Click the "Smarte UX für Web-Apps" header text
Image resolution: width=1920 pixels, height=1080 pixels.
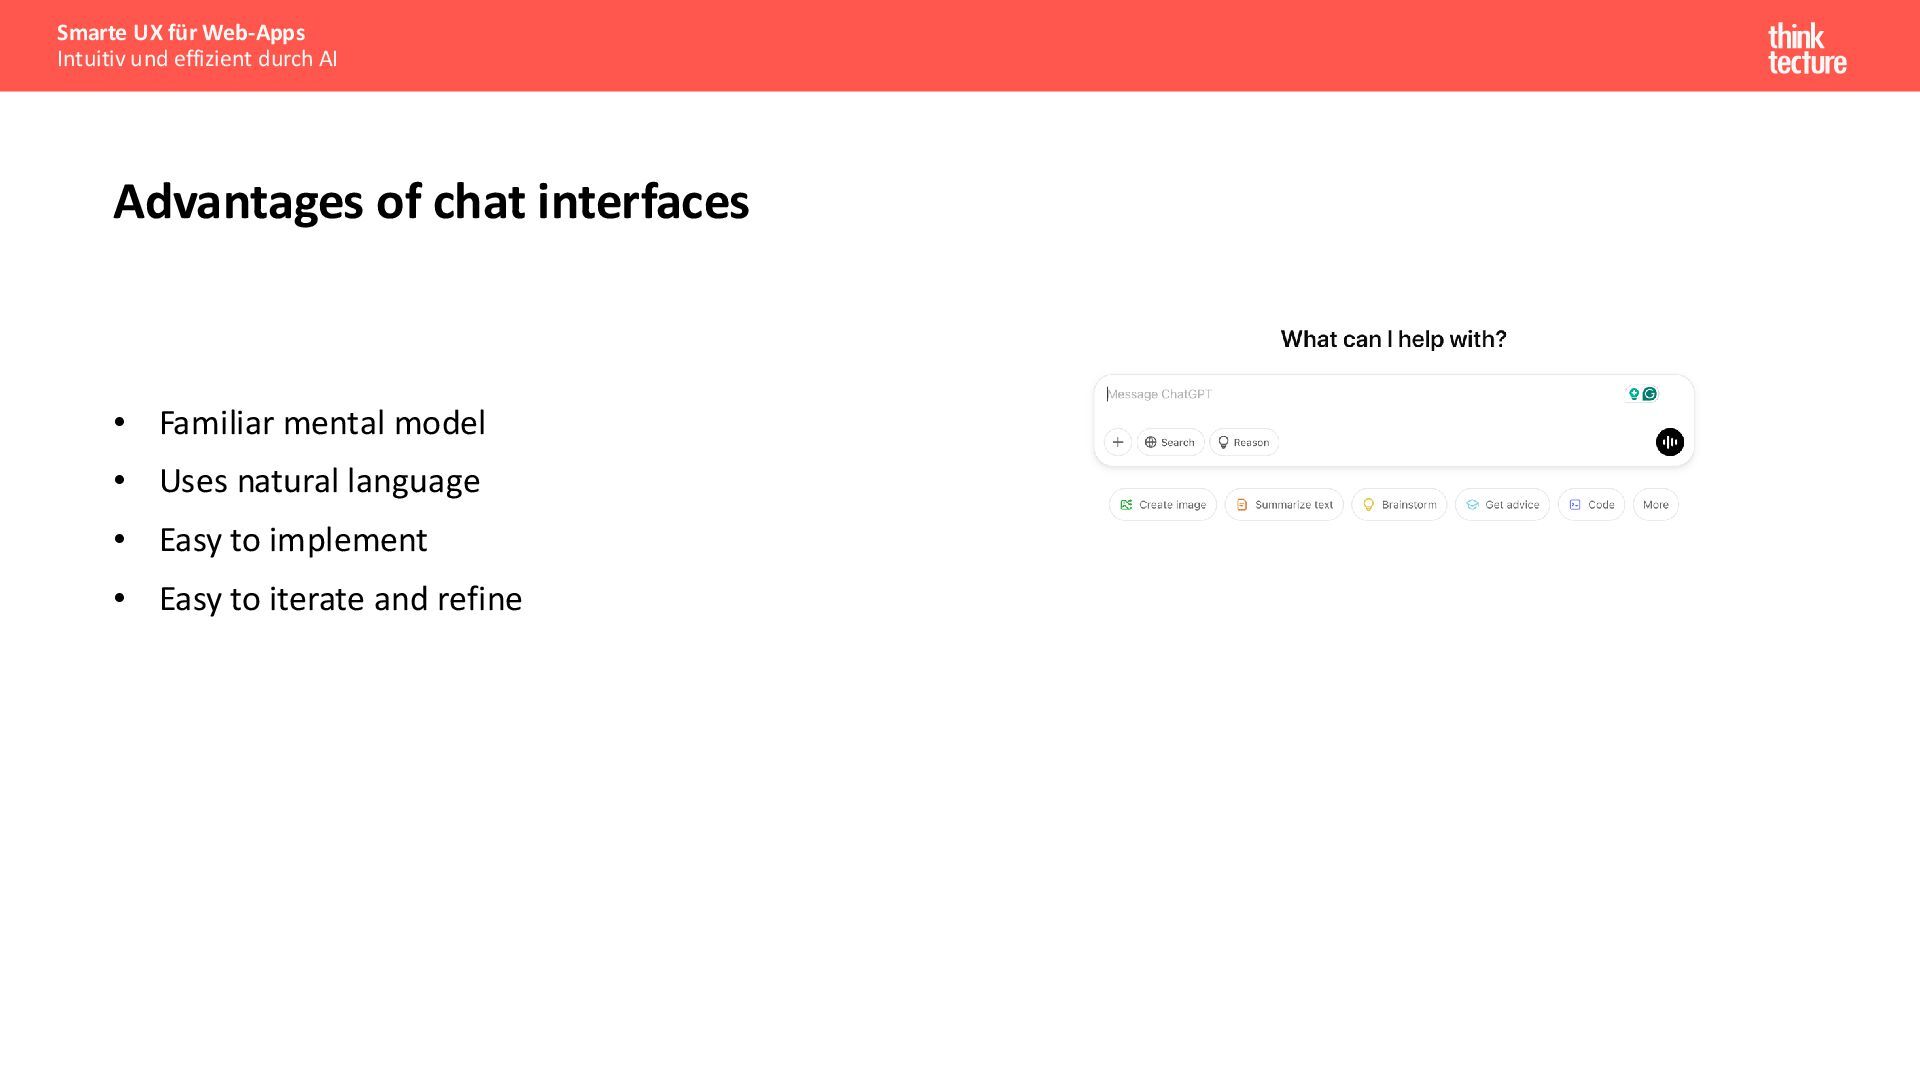[x=181, y=33]
